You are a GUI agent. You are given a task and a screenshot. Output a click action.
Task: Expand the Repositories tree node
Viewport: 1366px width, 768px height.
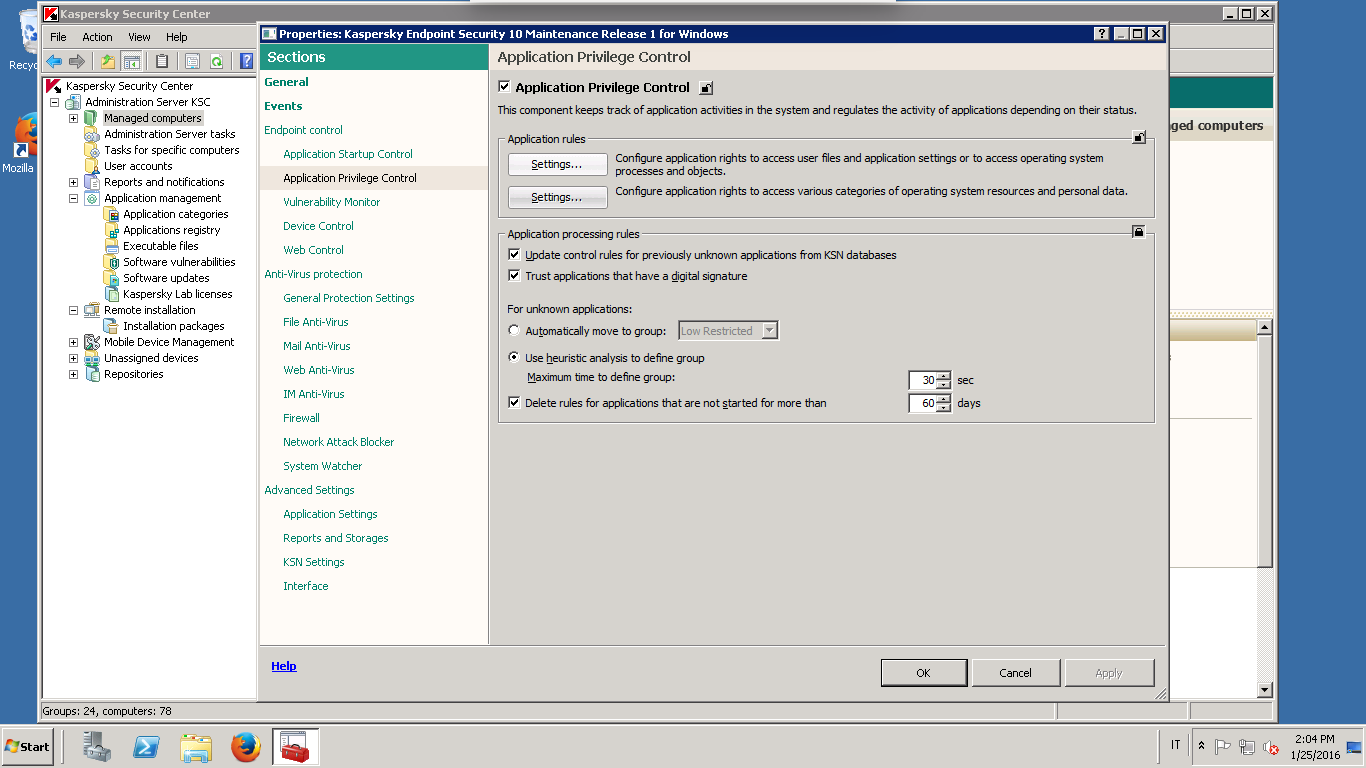73,374
